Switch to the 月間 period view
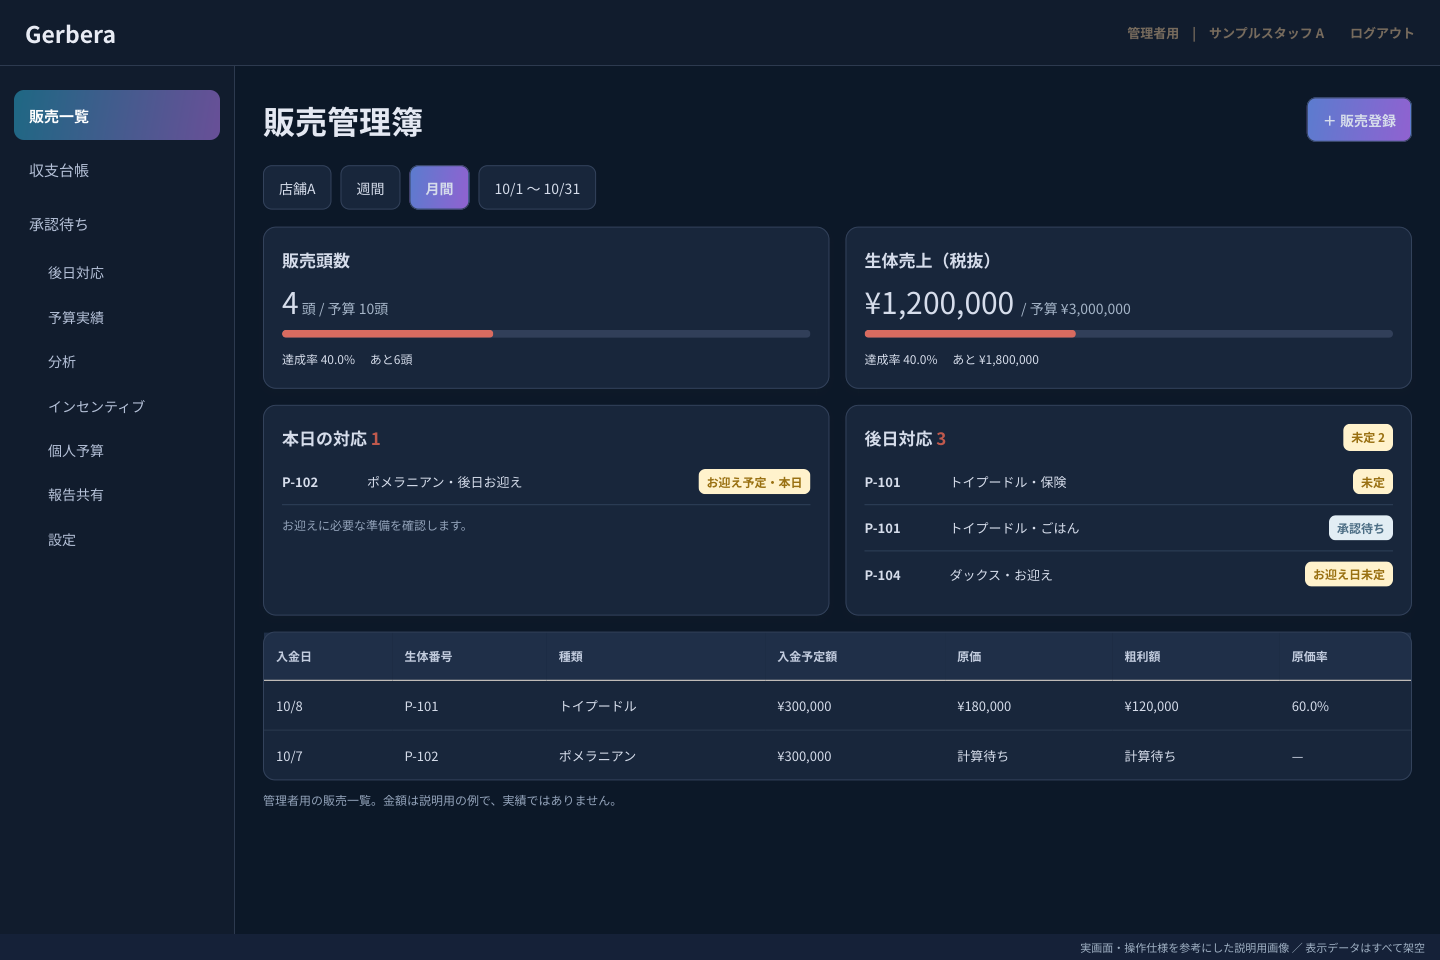The height and width of the screenshot is (960, 1440). coord(439,188)
